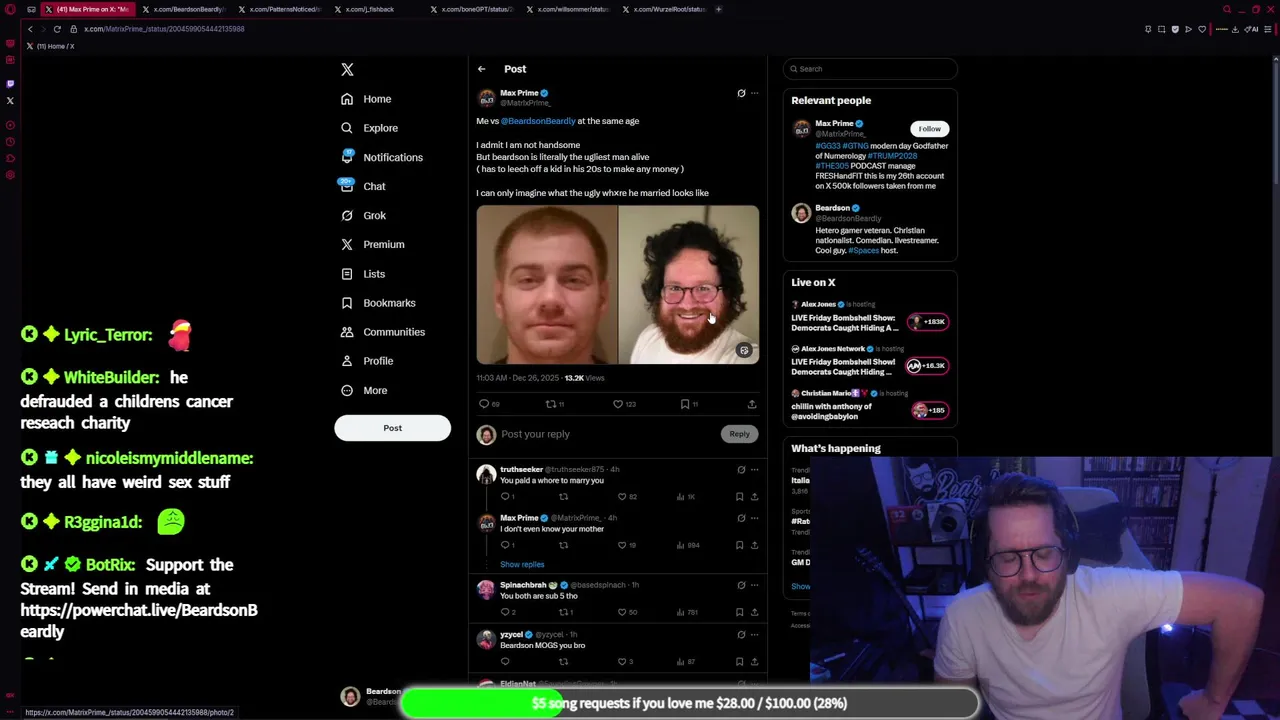This screenshot has height=720, width=1280.
Task: Expand the More menu in the sidebar
Action: tap(364, 390)
